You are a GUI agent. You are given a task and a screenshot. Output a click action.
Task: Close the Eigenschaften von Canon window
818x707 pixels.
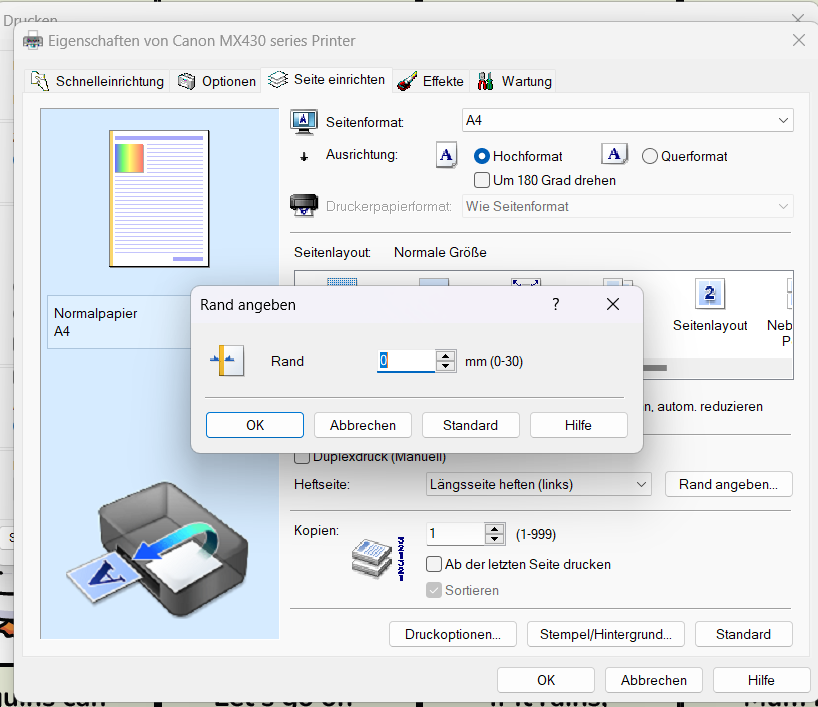pos(799,40)
